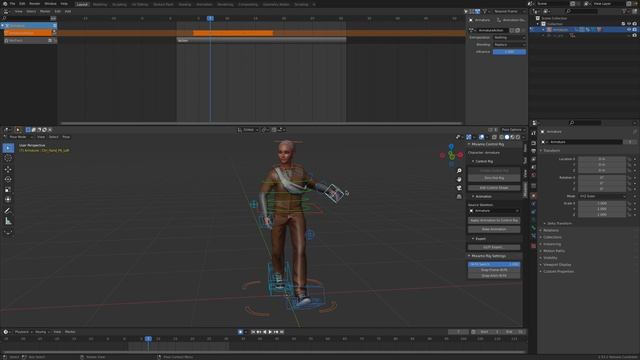Open the Render properties tab icon
This screenshot has height=360, width=640.
point(533,143)
